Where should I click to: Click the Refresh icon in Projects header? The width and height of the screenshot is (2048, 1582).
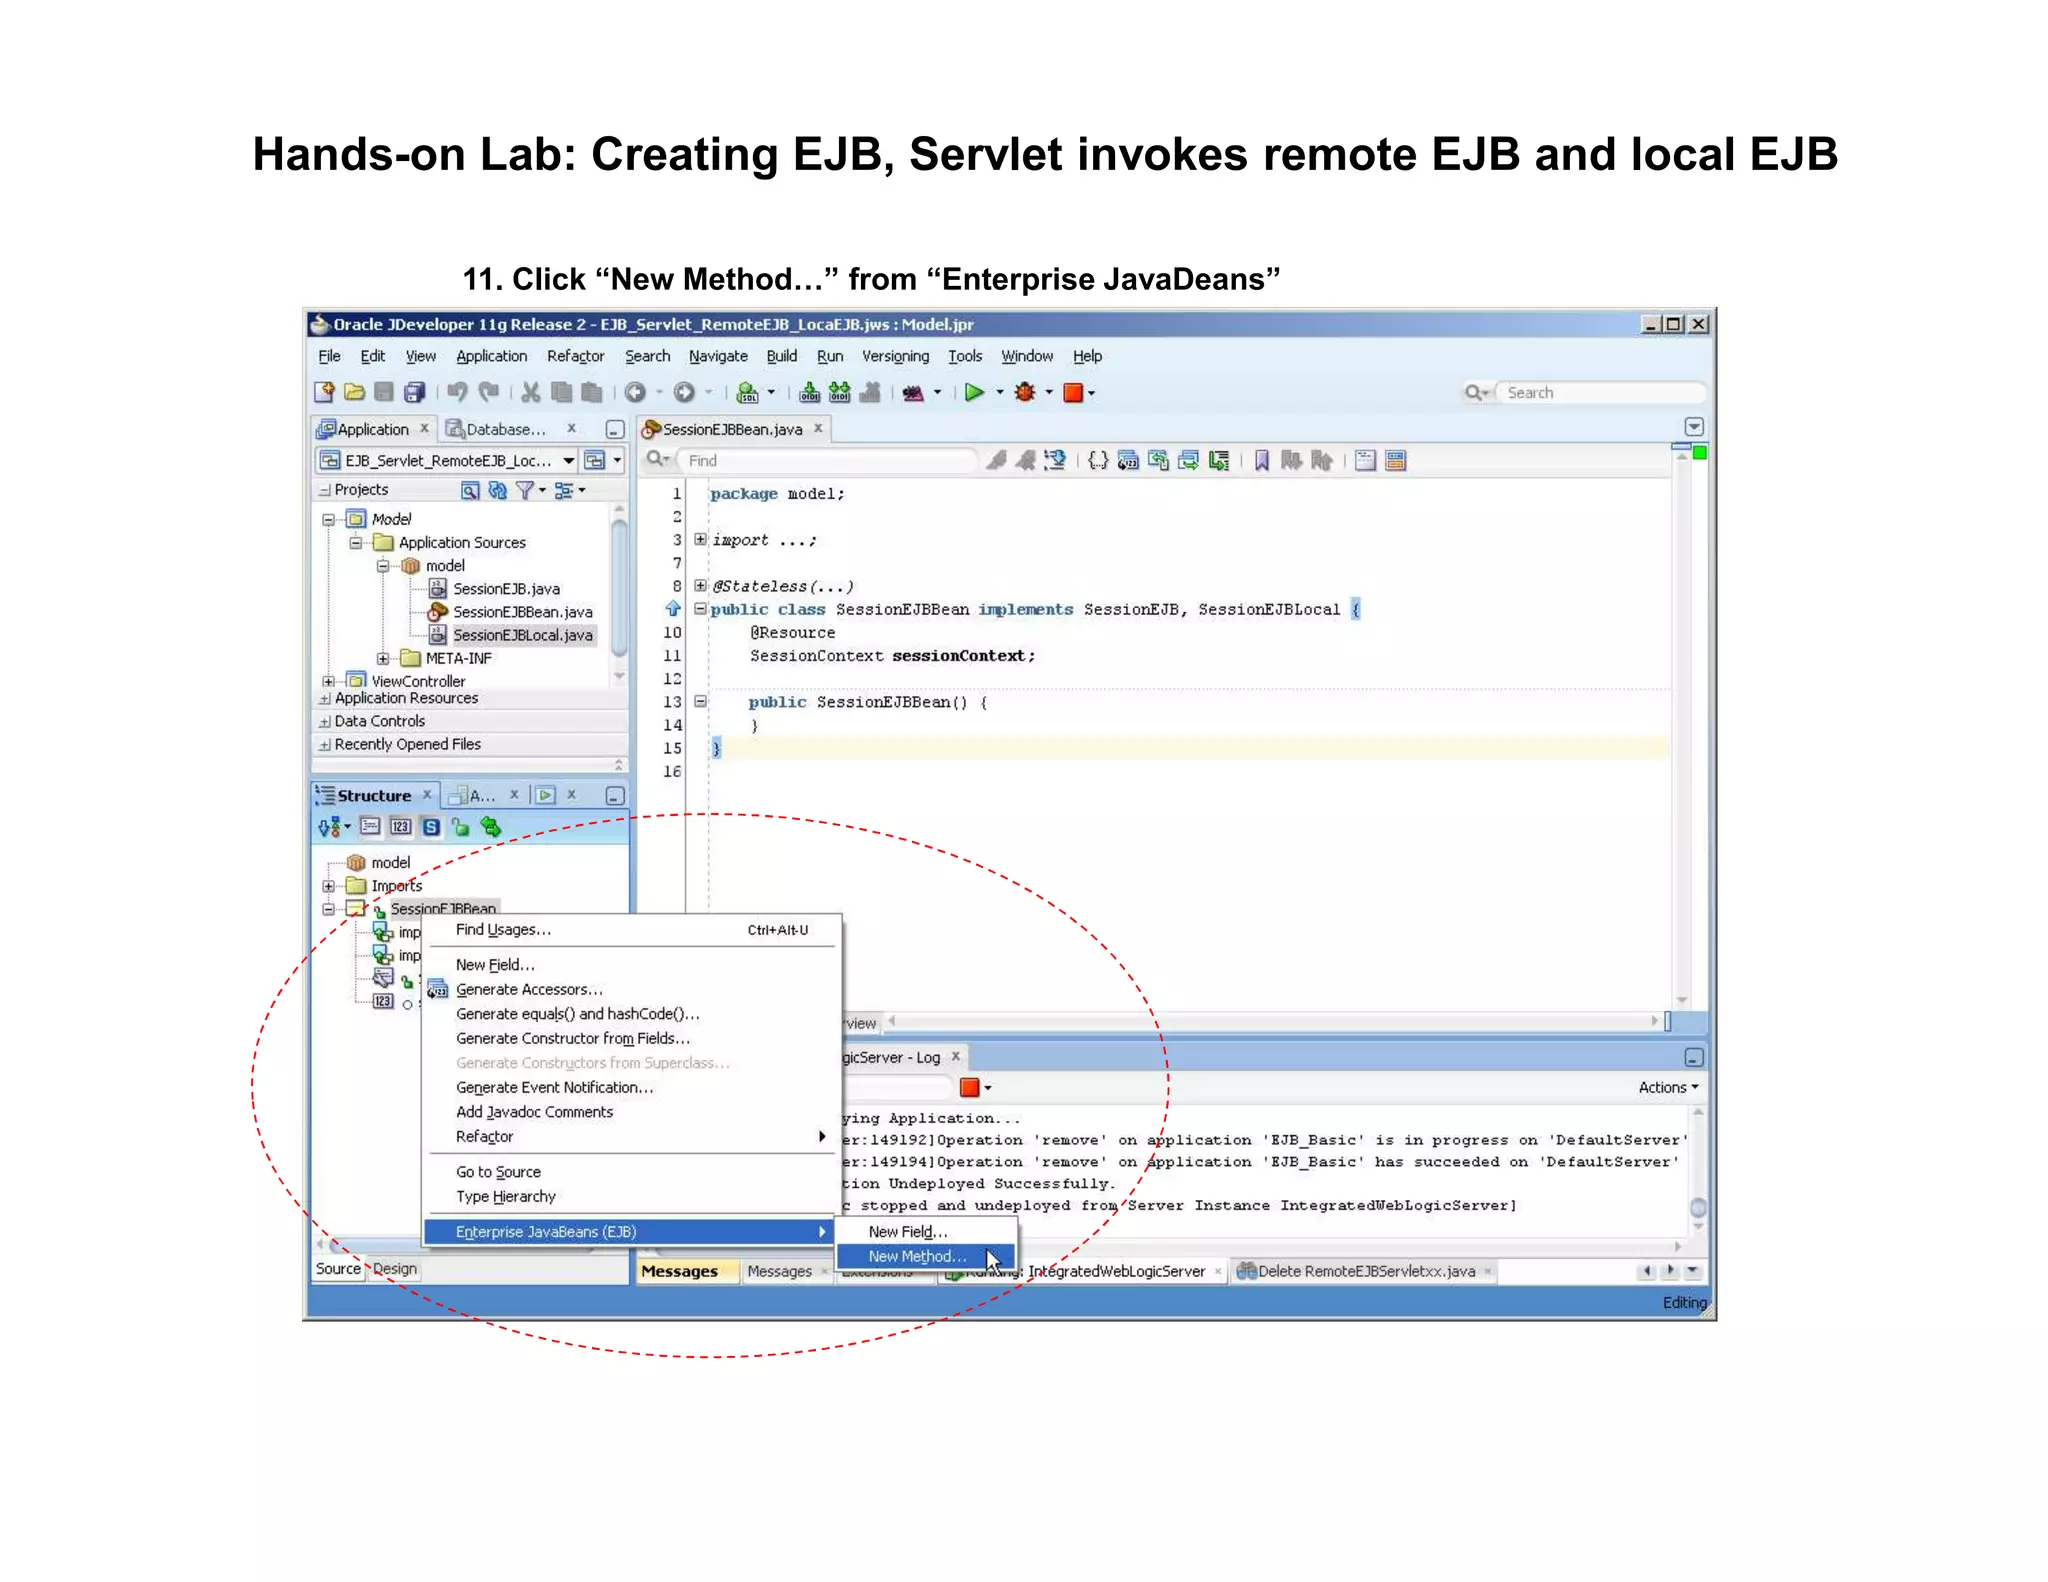[x=497, y=490]
